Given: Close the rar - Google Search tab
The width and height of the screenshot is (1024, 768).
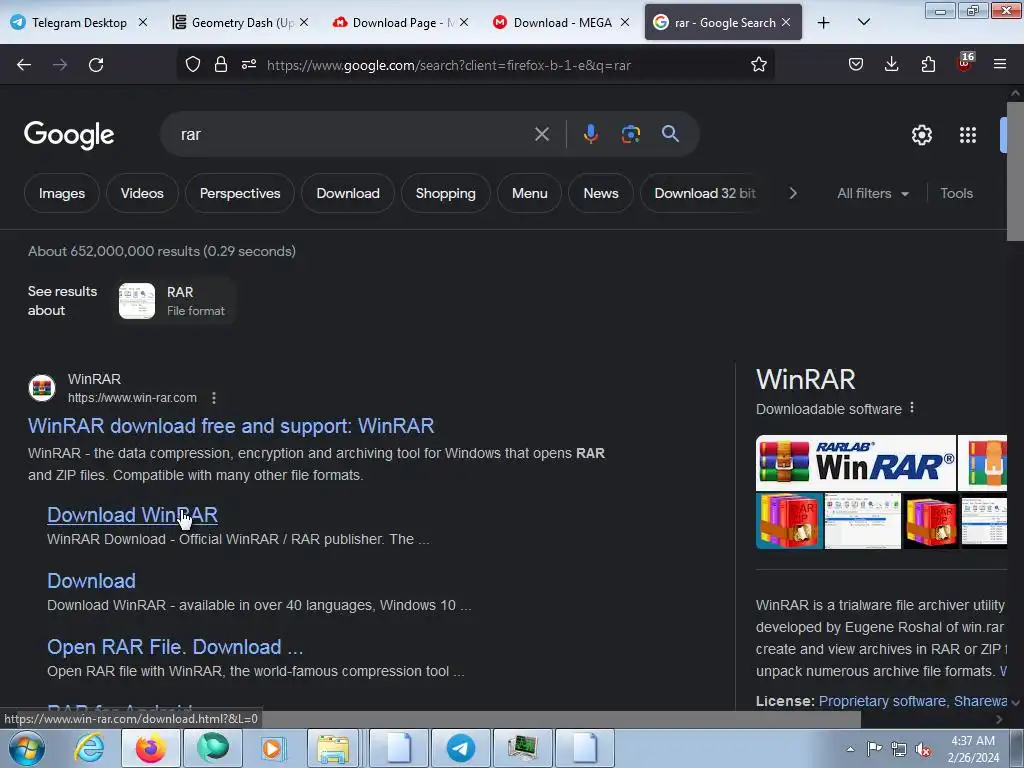Looking at the screenshot, I should coord(786,22).
